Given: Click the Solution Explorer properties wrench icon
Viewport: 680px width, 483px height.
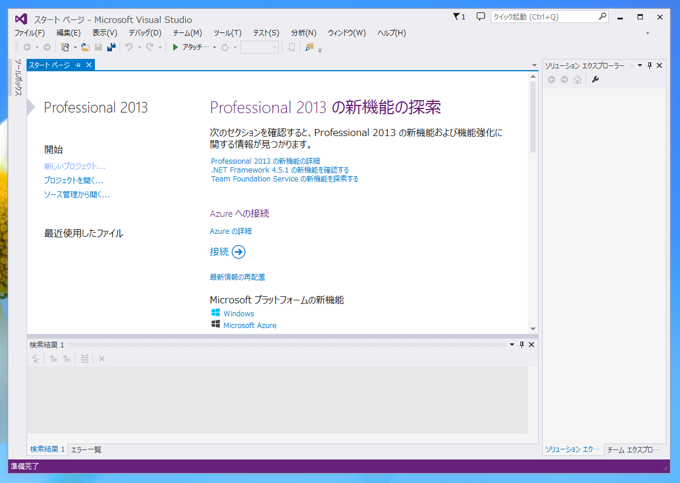Looking at the screenshot, I should (x=595, y=79).
